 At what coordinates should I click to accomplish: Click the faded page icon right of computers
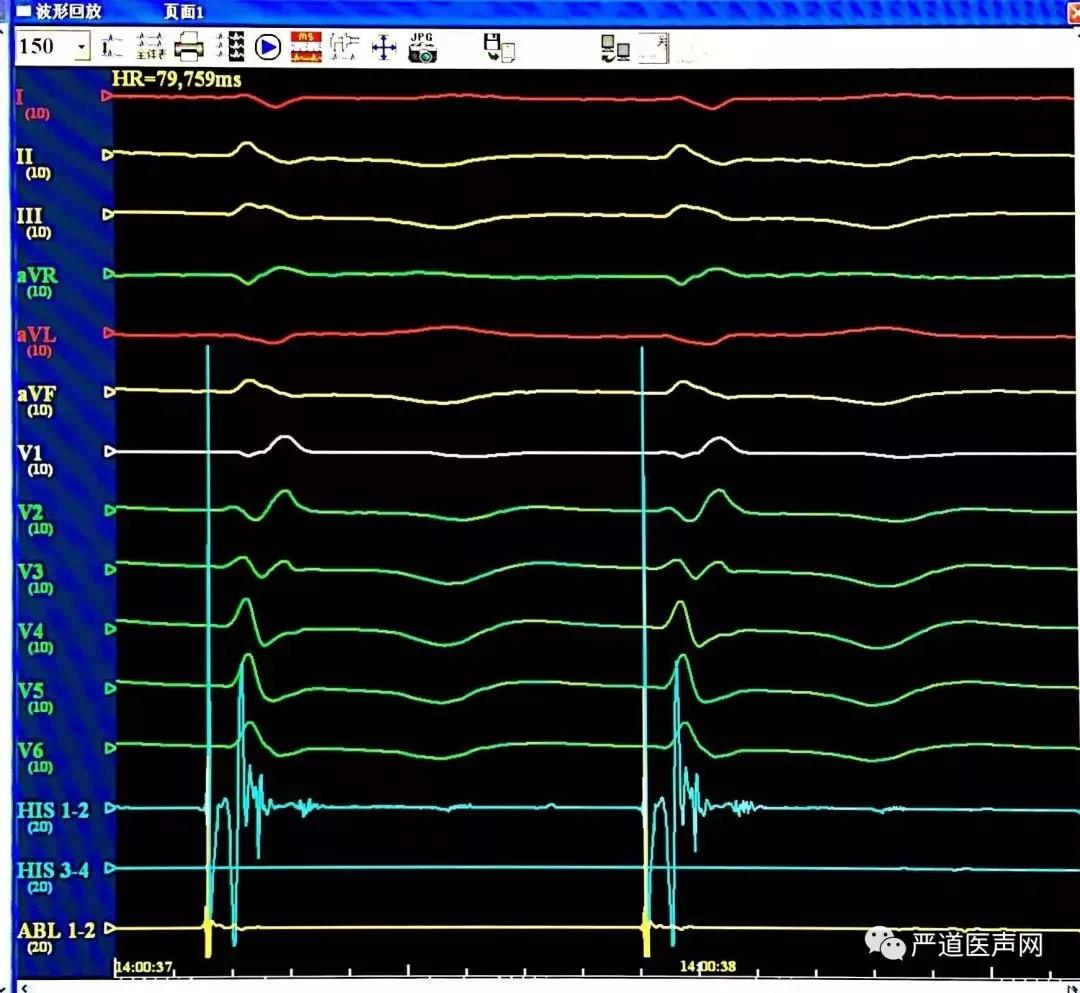(654, 48)
